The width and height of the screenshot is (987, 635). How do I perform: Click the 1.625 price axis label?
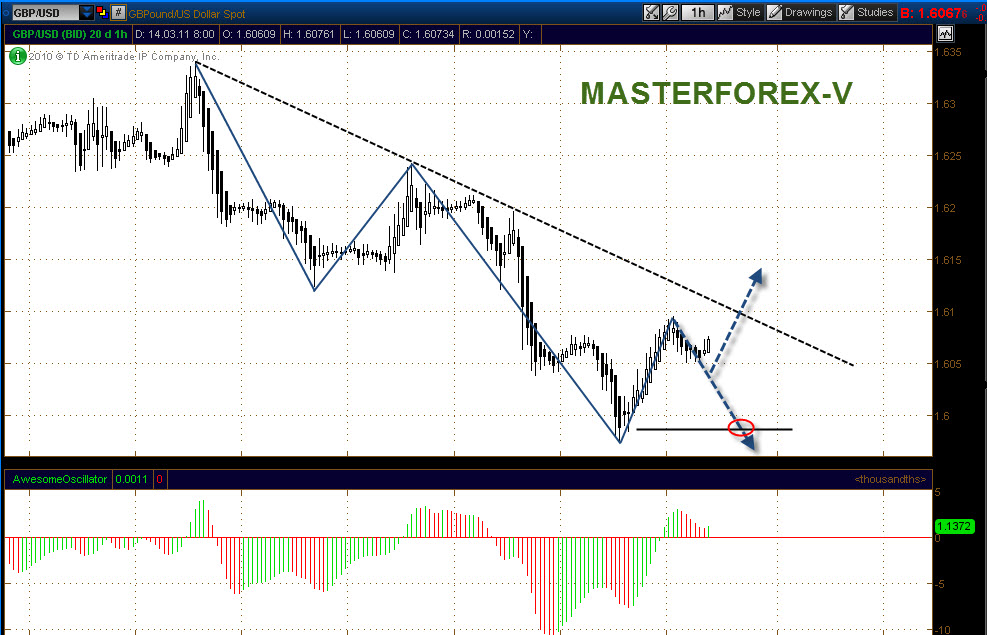click(949, 156)
